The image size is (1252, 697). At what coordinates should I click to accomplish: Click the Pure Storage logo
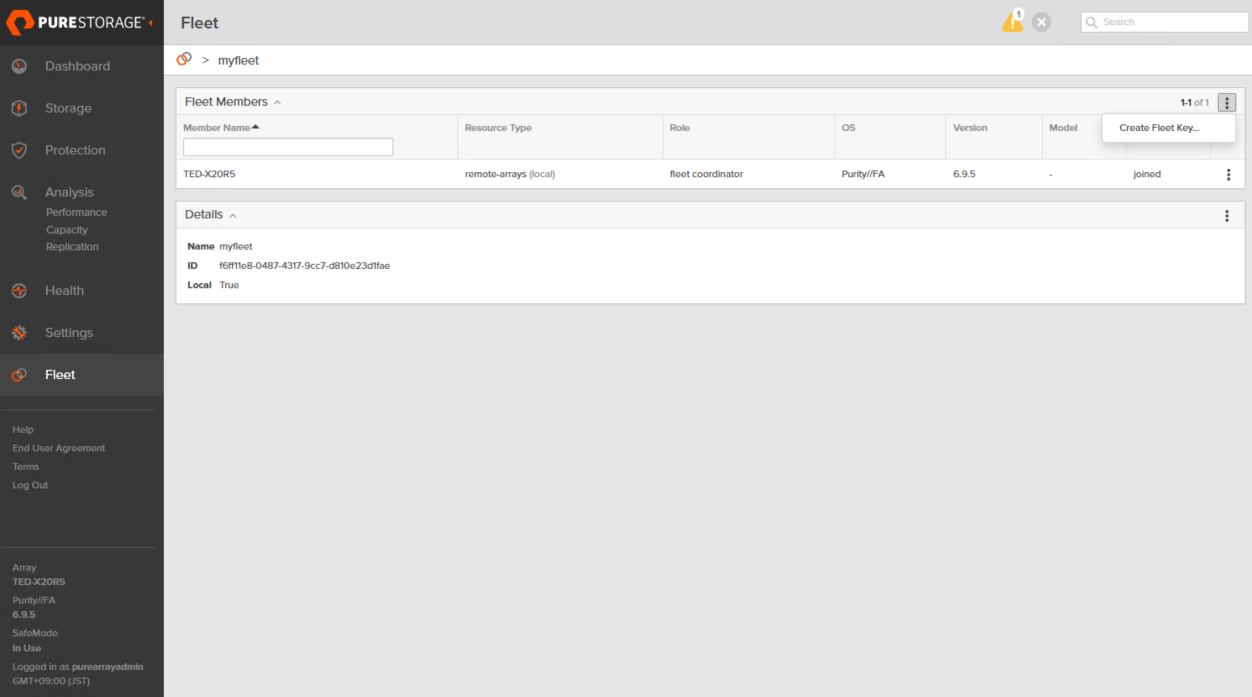[x=76, y=22]
